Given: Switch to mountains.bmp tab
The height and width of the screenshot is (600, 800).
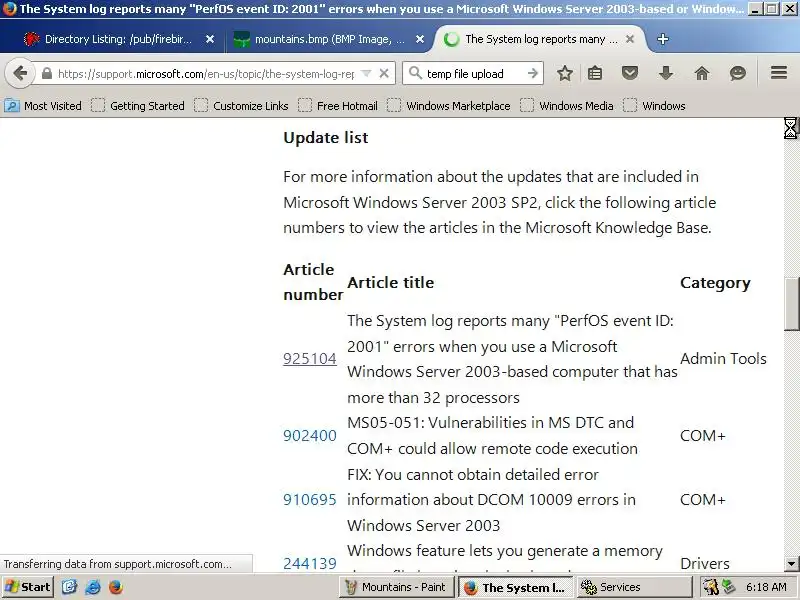Looking at the screenshot, I should [328, 39].
